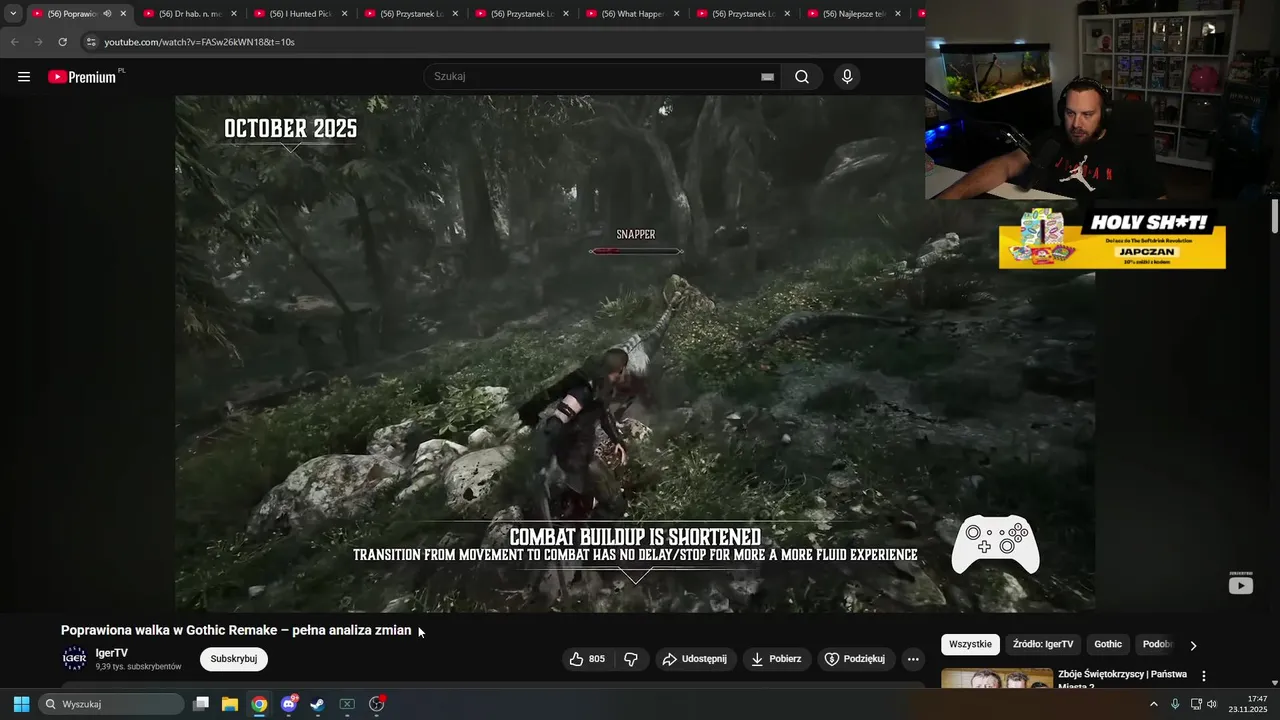Click video title Poprawiona walka w Gothic Remake
The height and width of the screenshot is (720, 1280).
point(236,630)
